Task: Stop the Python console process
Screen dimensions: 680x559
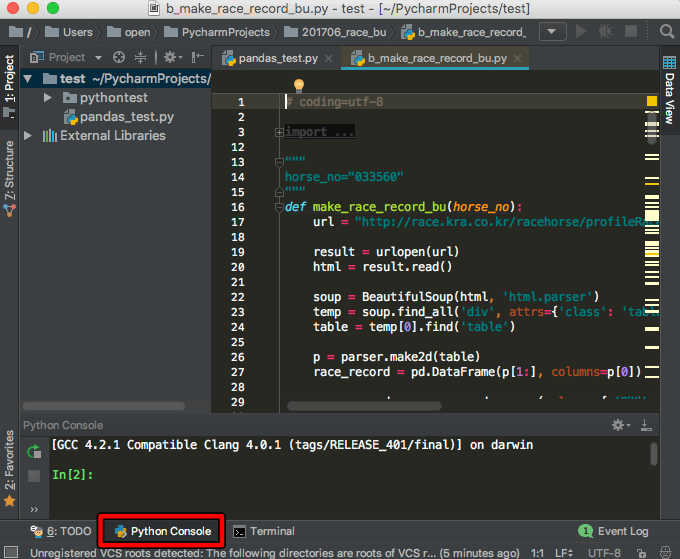Action: coord(34,476)
